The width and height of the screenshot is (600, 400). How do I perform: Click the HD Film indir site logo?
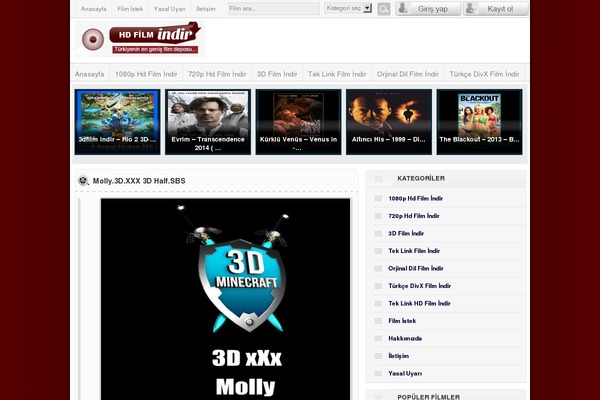(x=140, y=39)
